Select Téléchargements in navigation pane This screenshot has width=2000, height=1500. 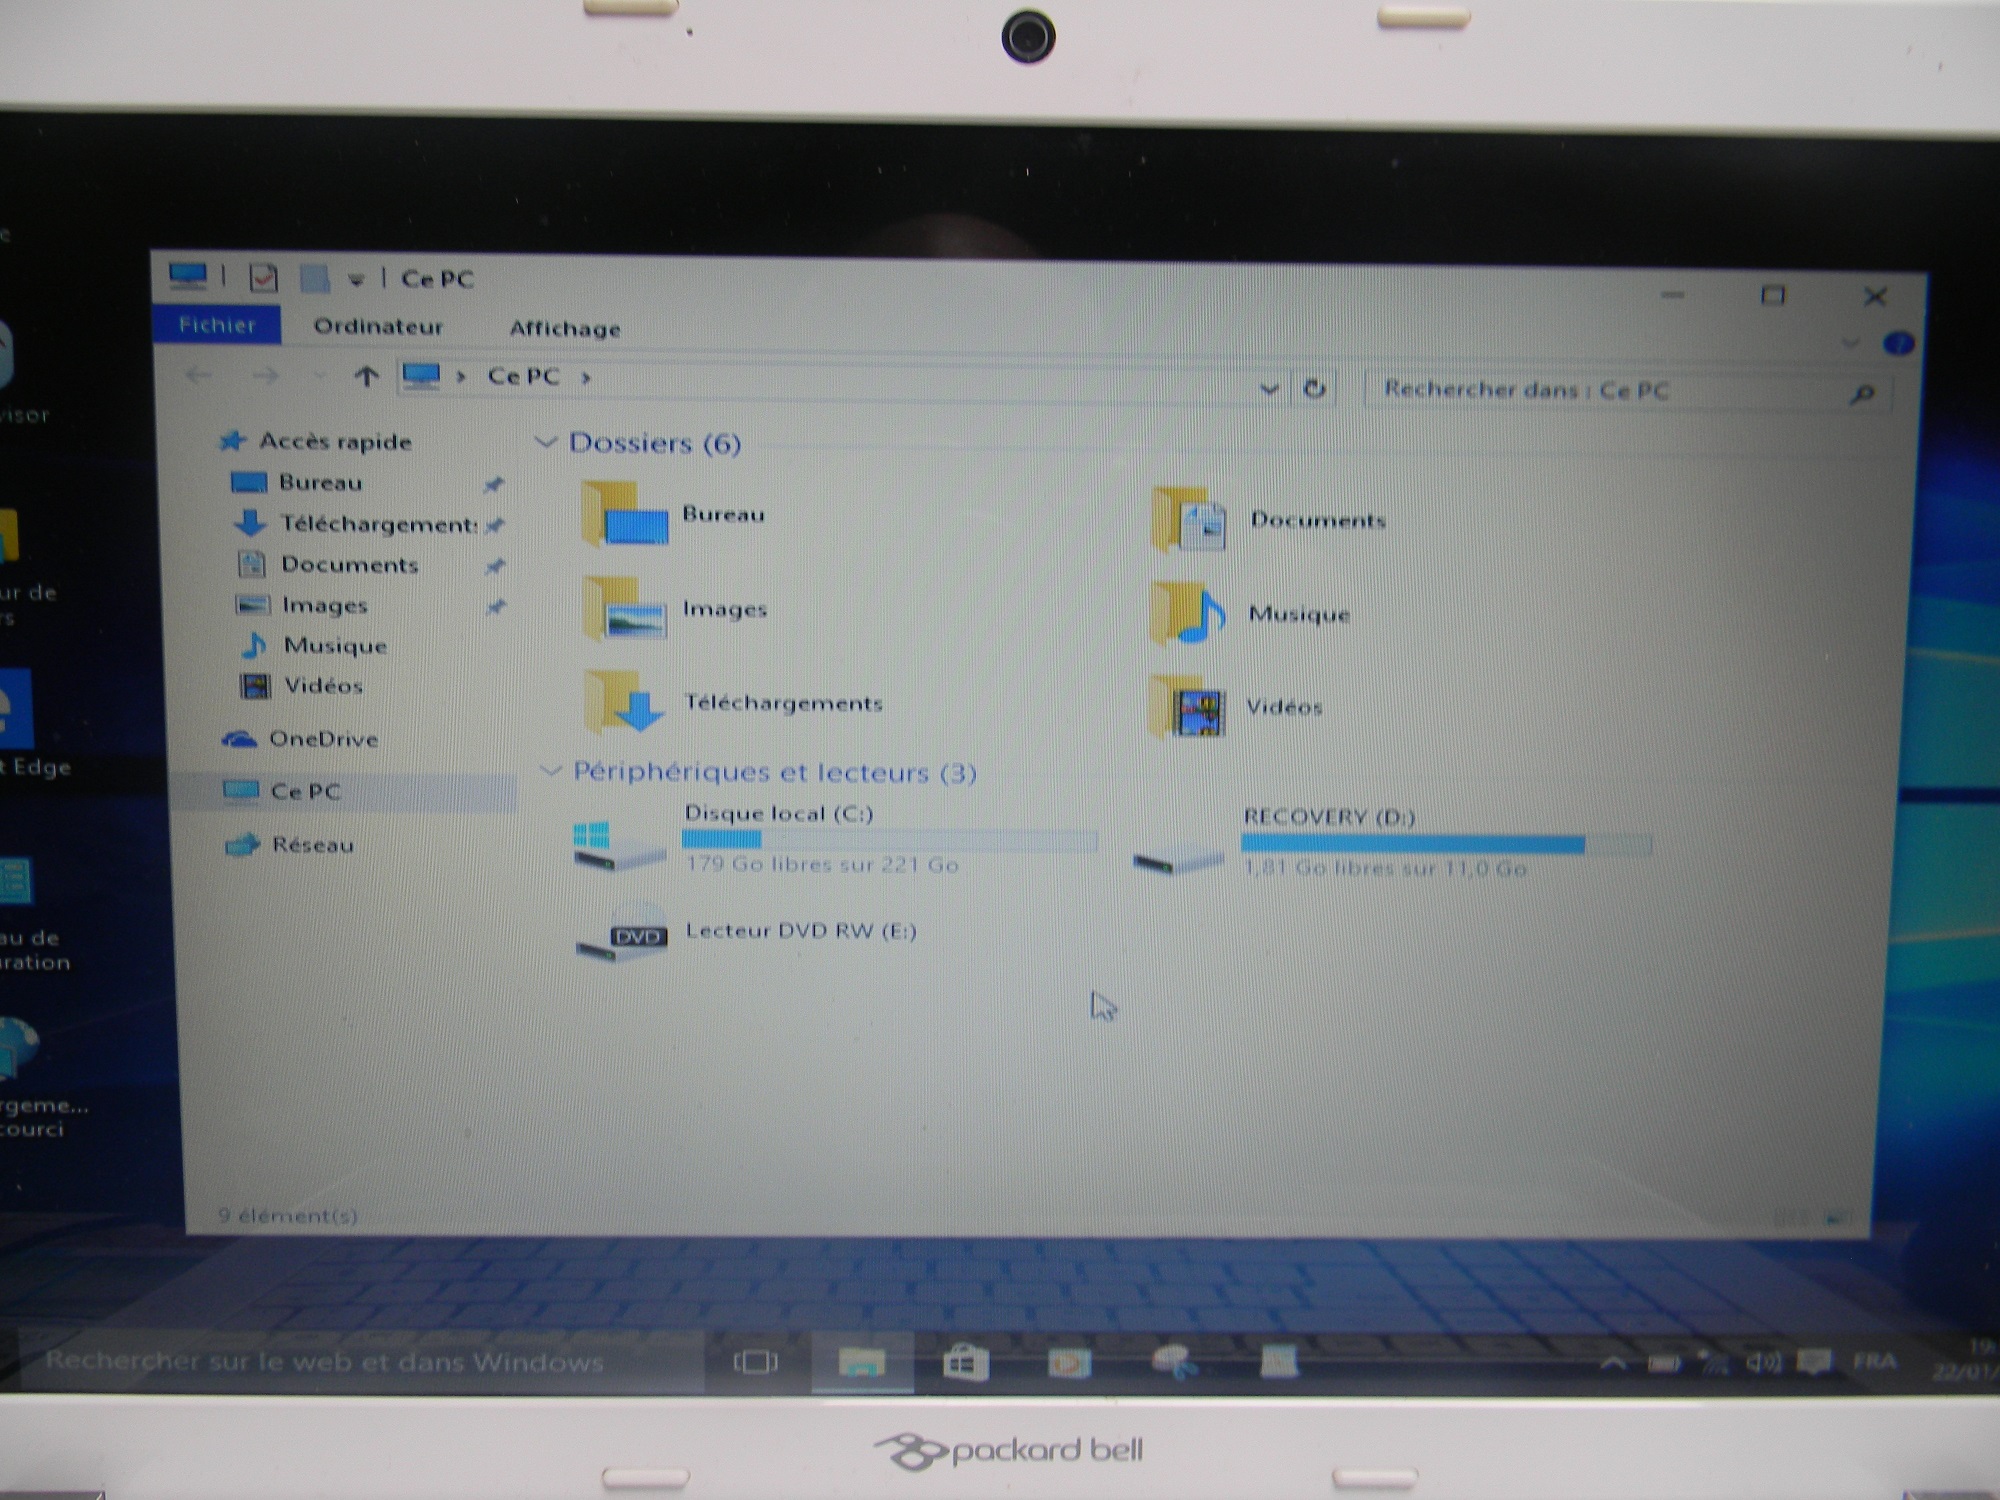click(x=378, y=524)
